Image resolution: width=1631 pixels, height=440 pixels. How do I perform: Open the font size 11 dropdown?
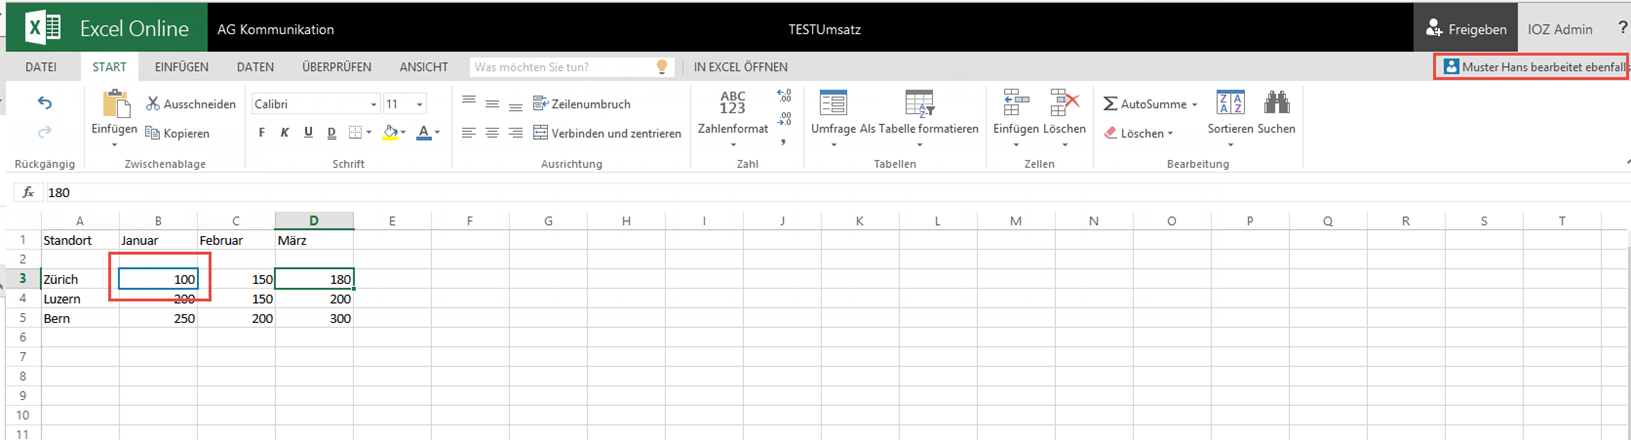pyautogui.click(x=420, y=104)
